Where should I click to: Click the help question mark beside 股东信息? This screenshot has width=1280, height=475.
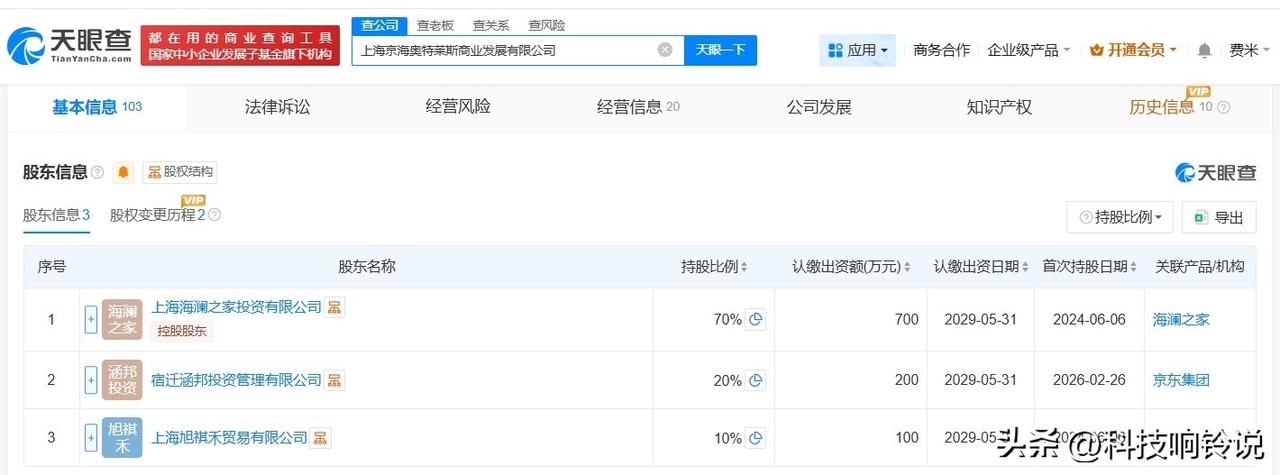(97, 172)
